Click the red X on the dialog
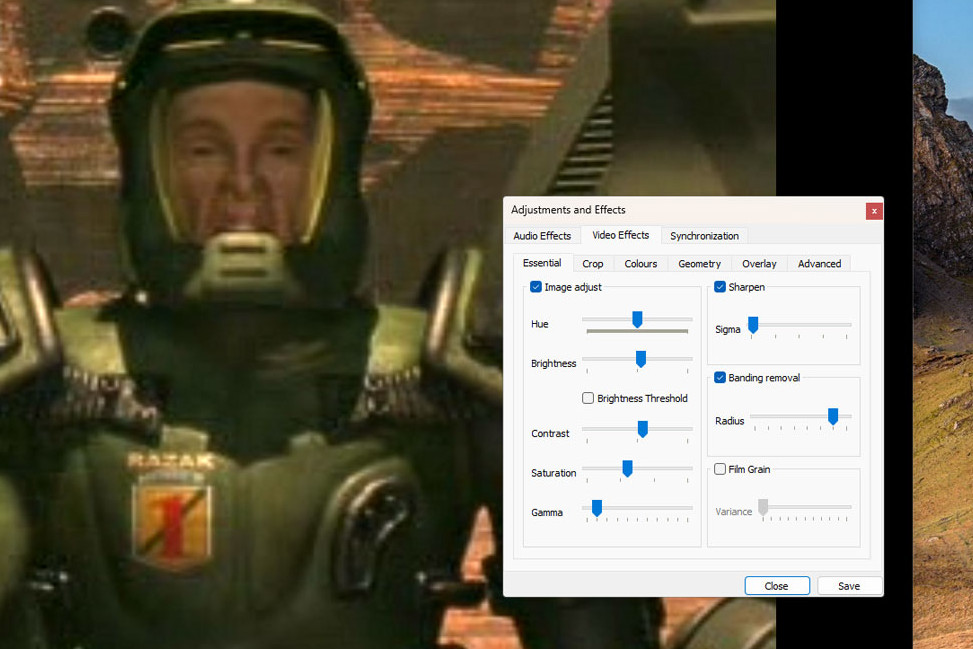 coord(874,211)
